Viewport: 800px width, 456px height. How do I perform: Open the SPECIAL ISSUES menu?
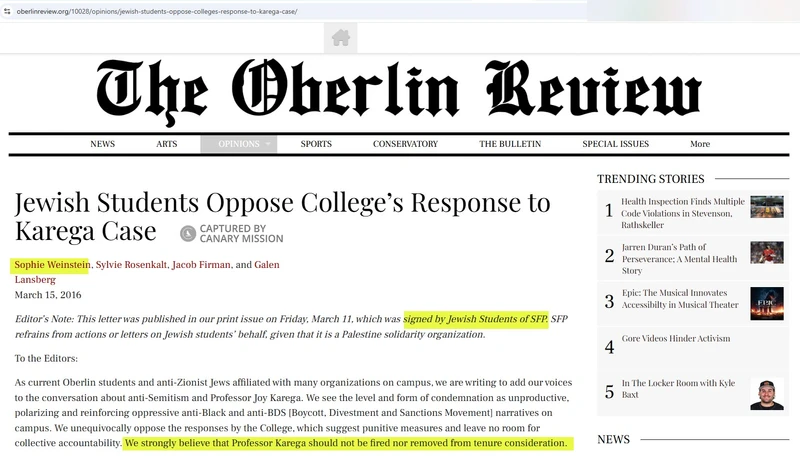(615, 144)
